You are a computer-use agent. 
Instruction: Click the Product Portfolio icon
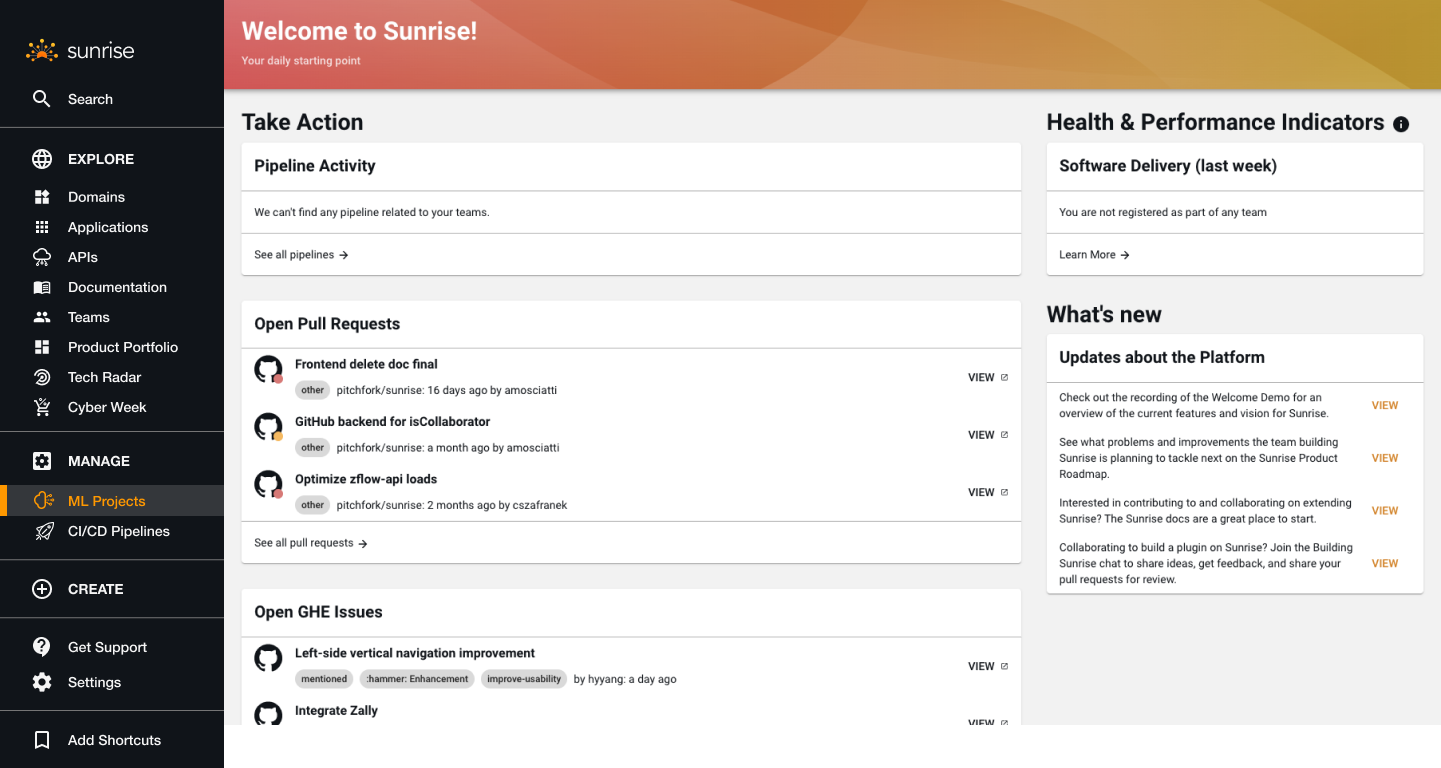coord(42,347)
